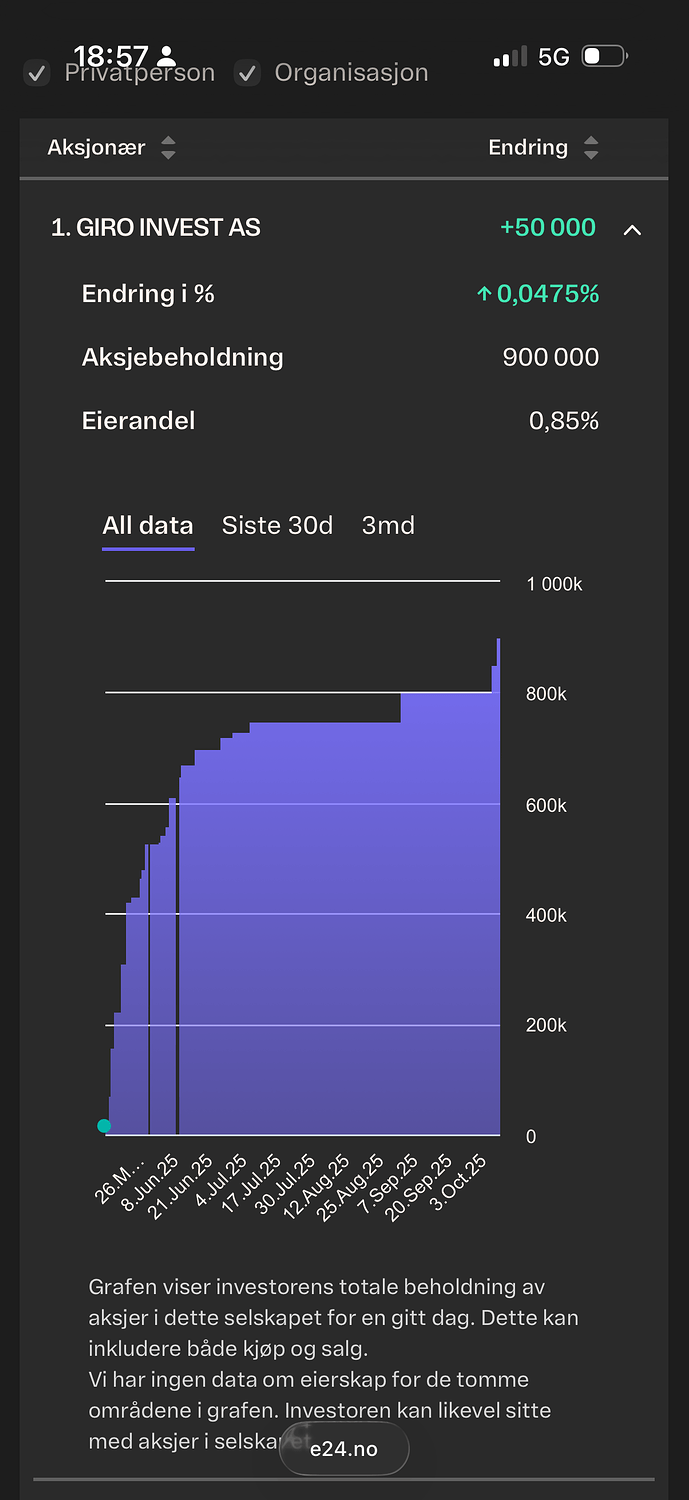Tap the green up-arrow beside 0,0475%
The width and height of the screenshot is (689, 1500).
[484, 294]
